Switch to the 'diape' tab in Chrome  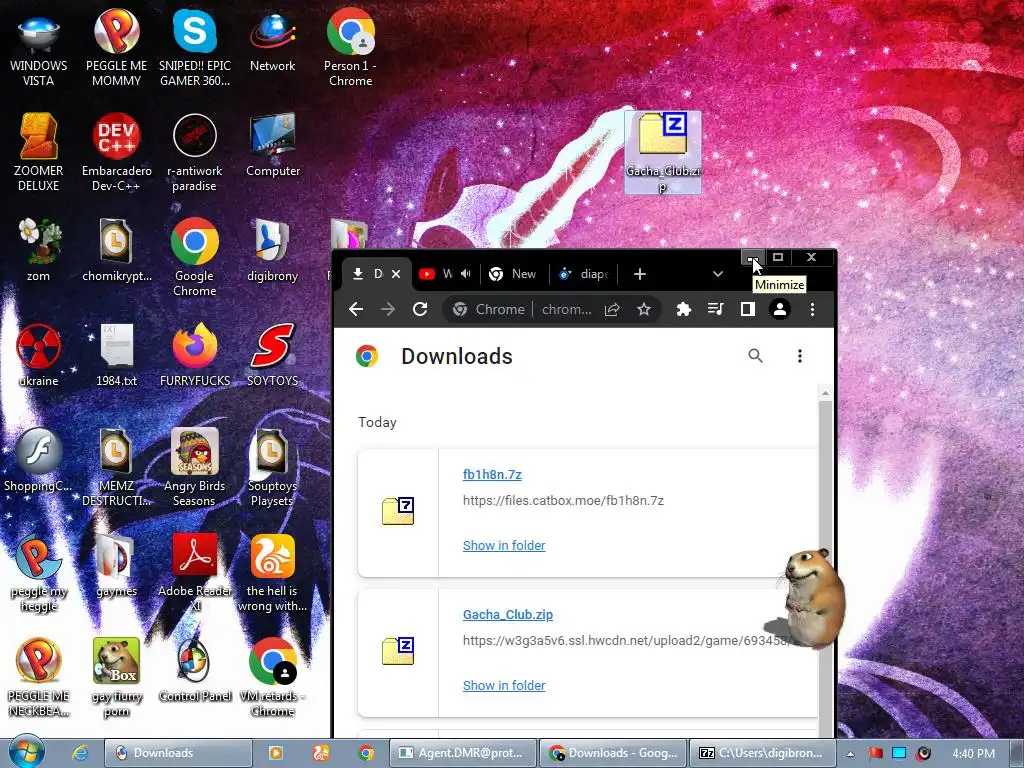[x=584, y=274]
